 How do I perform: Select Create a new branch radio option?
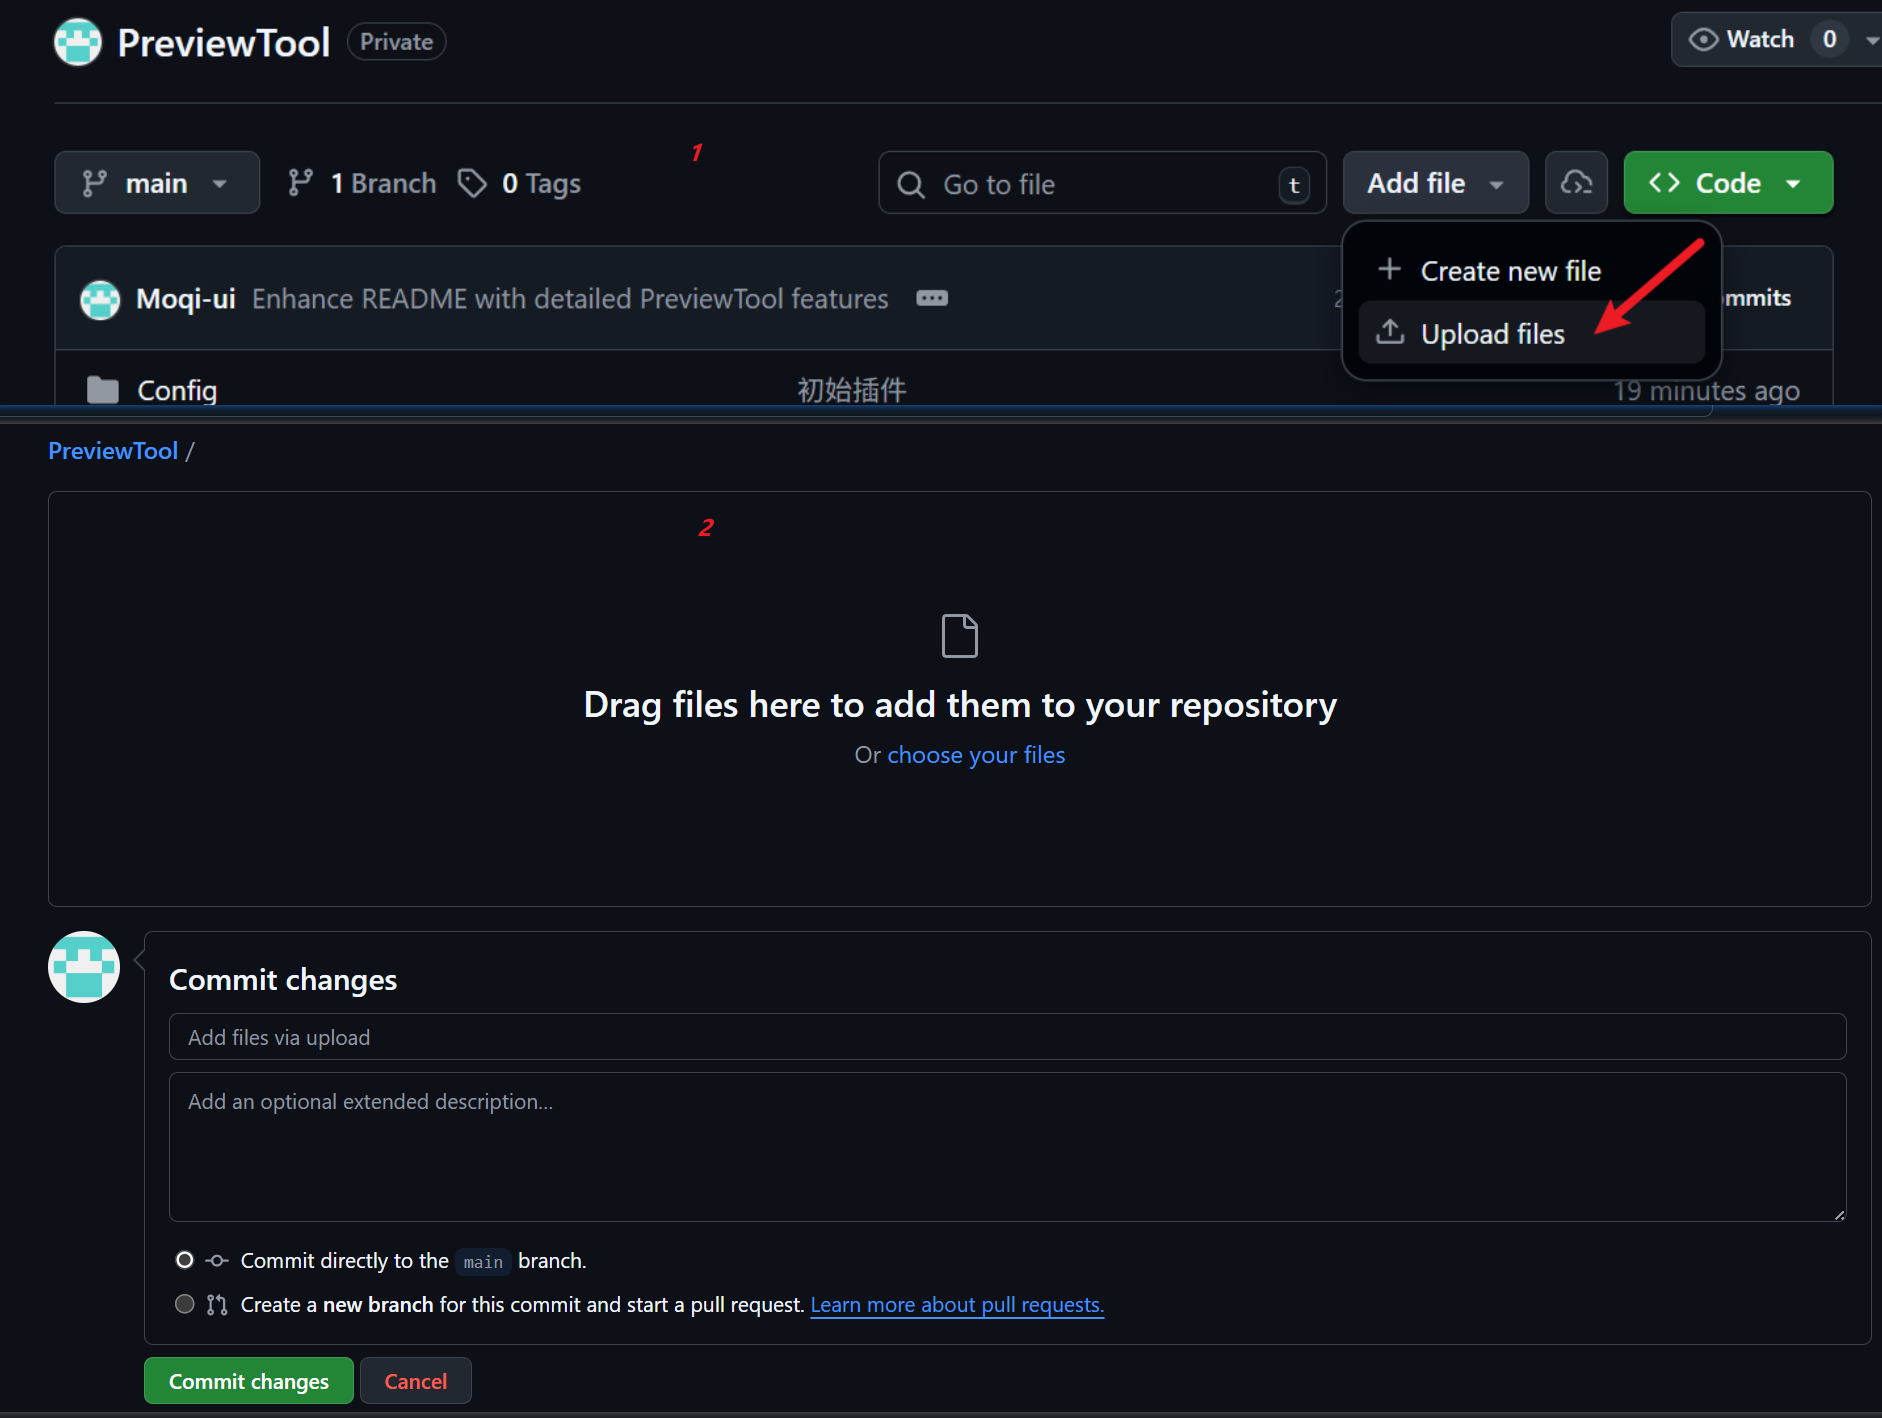[185, 1304]
